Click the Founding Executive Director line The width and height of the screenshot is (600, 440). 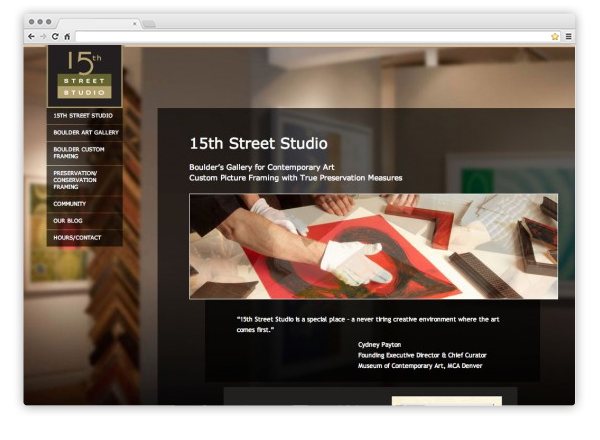point(422,355)
